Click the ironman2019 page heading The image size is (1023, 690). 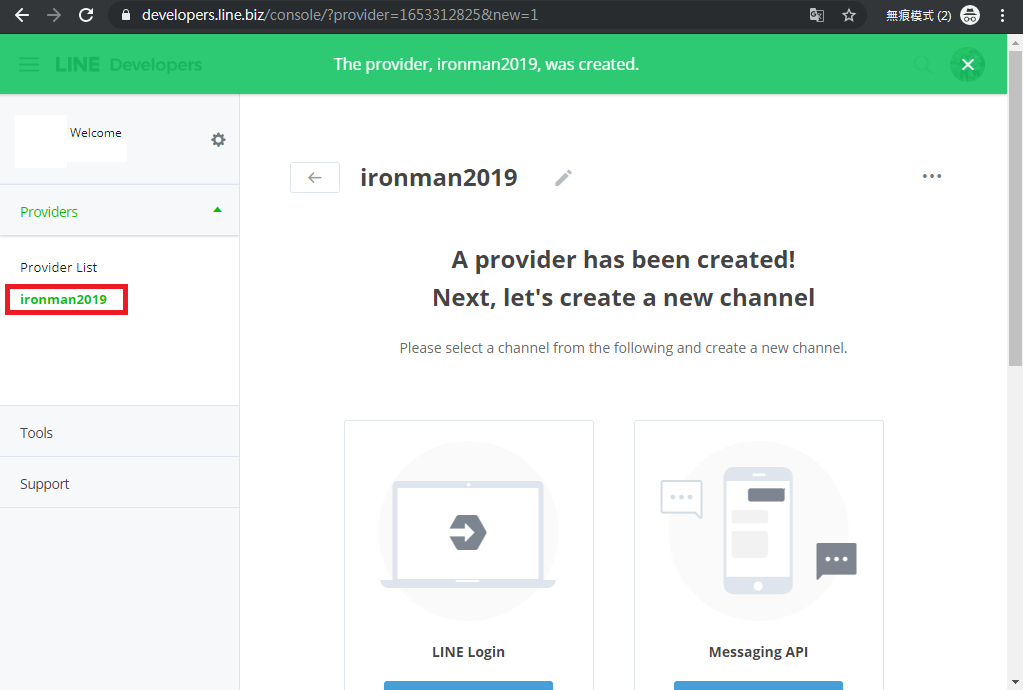pyautogui.click(x=438, y=177)
